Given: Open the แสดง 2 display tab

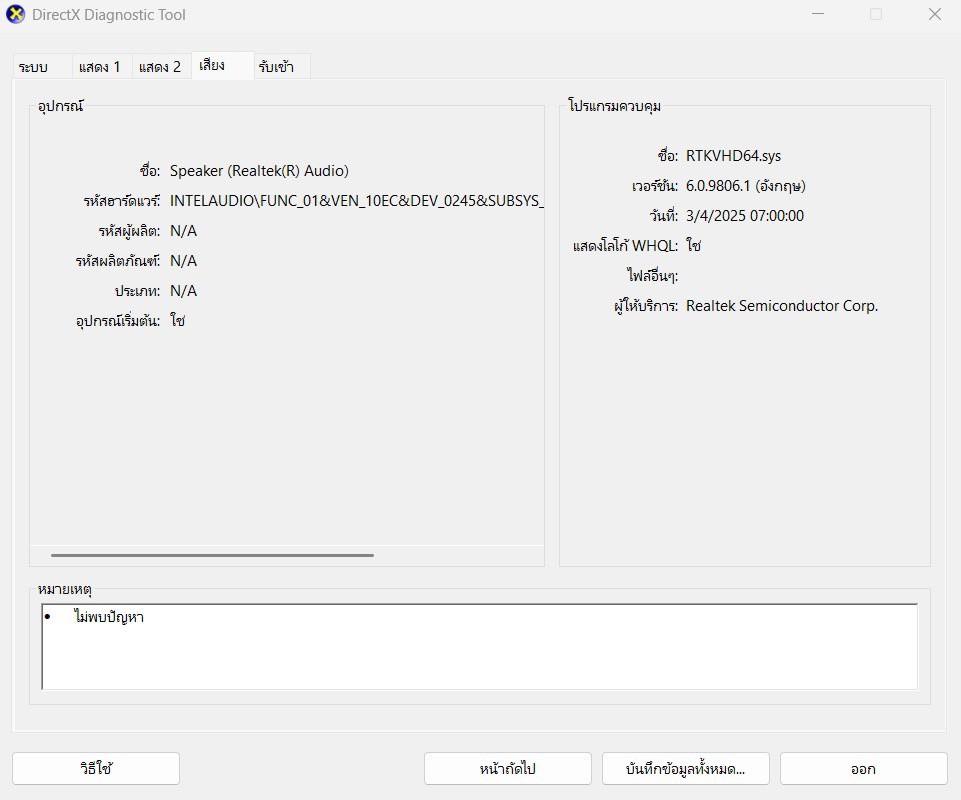Looking at the screenshot, I should (x=160, y=66).
